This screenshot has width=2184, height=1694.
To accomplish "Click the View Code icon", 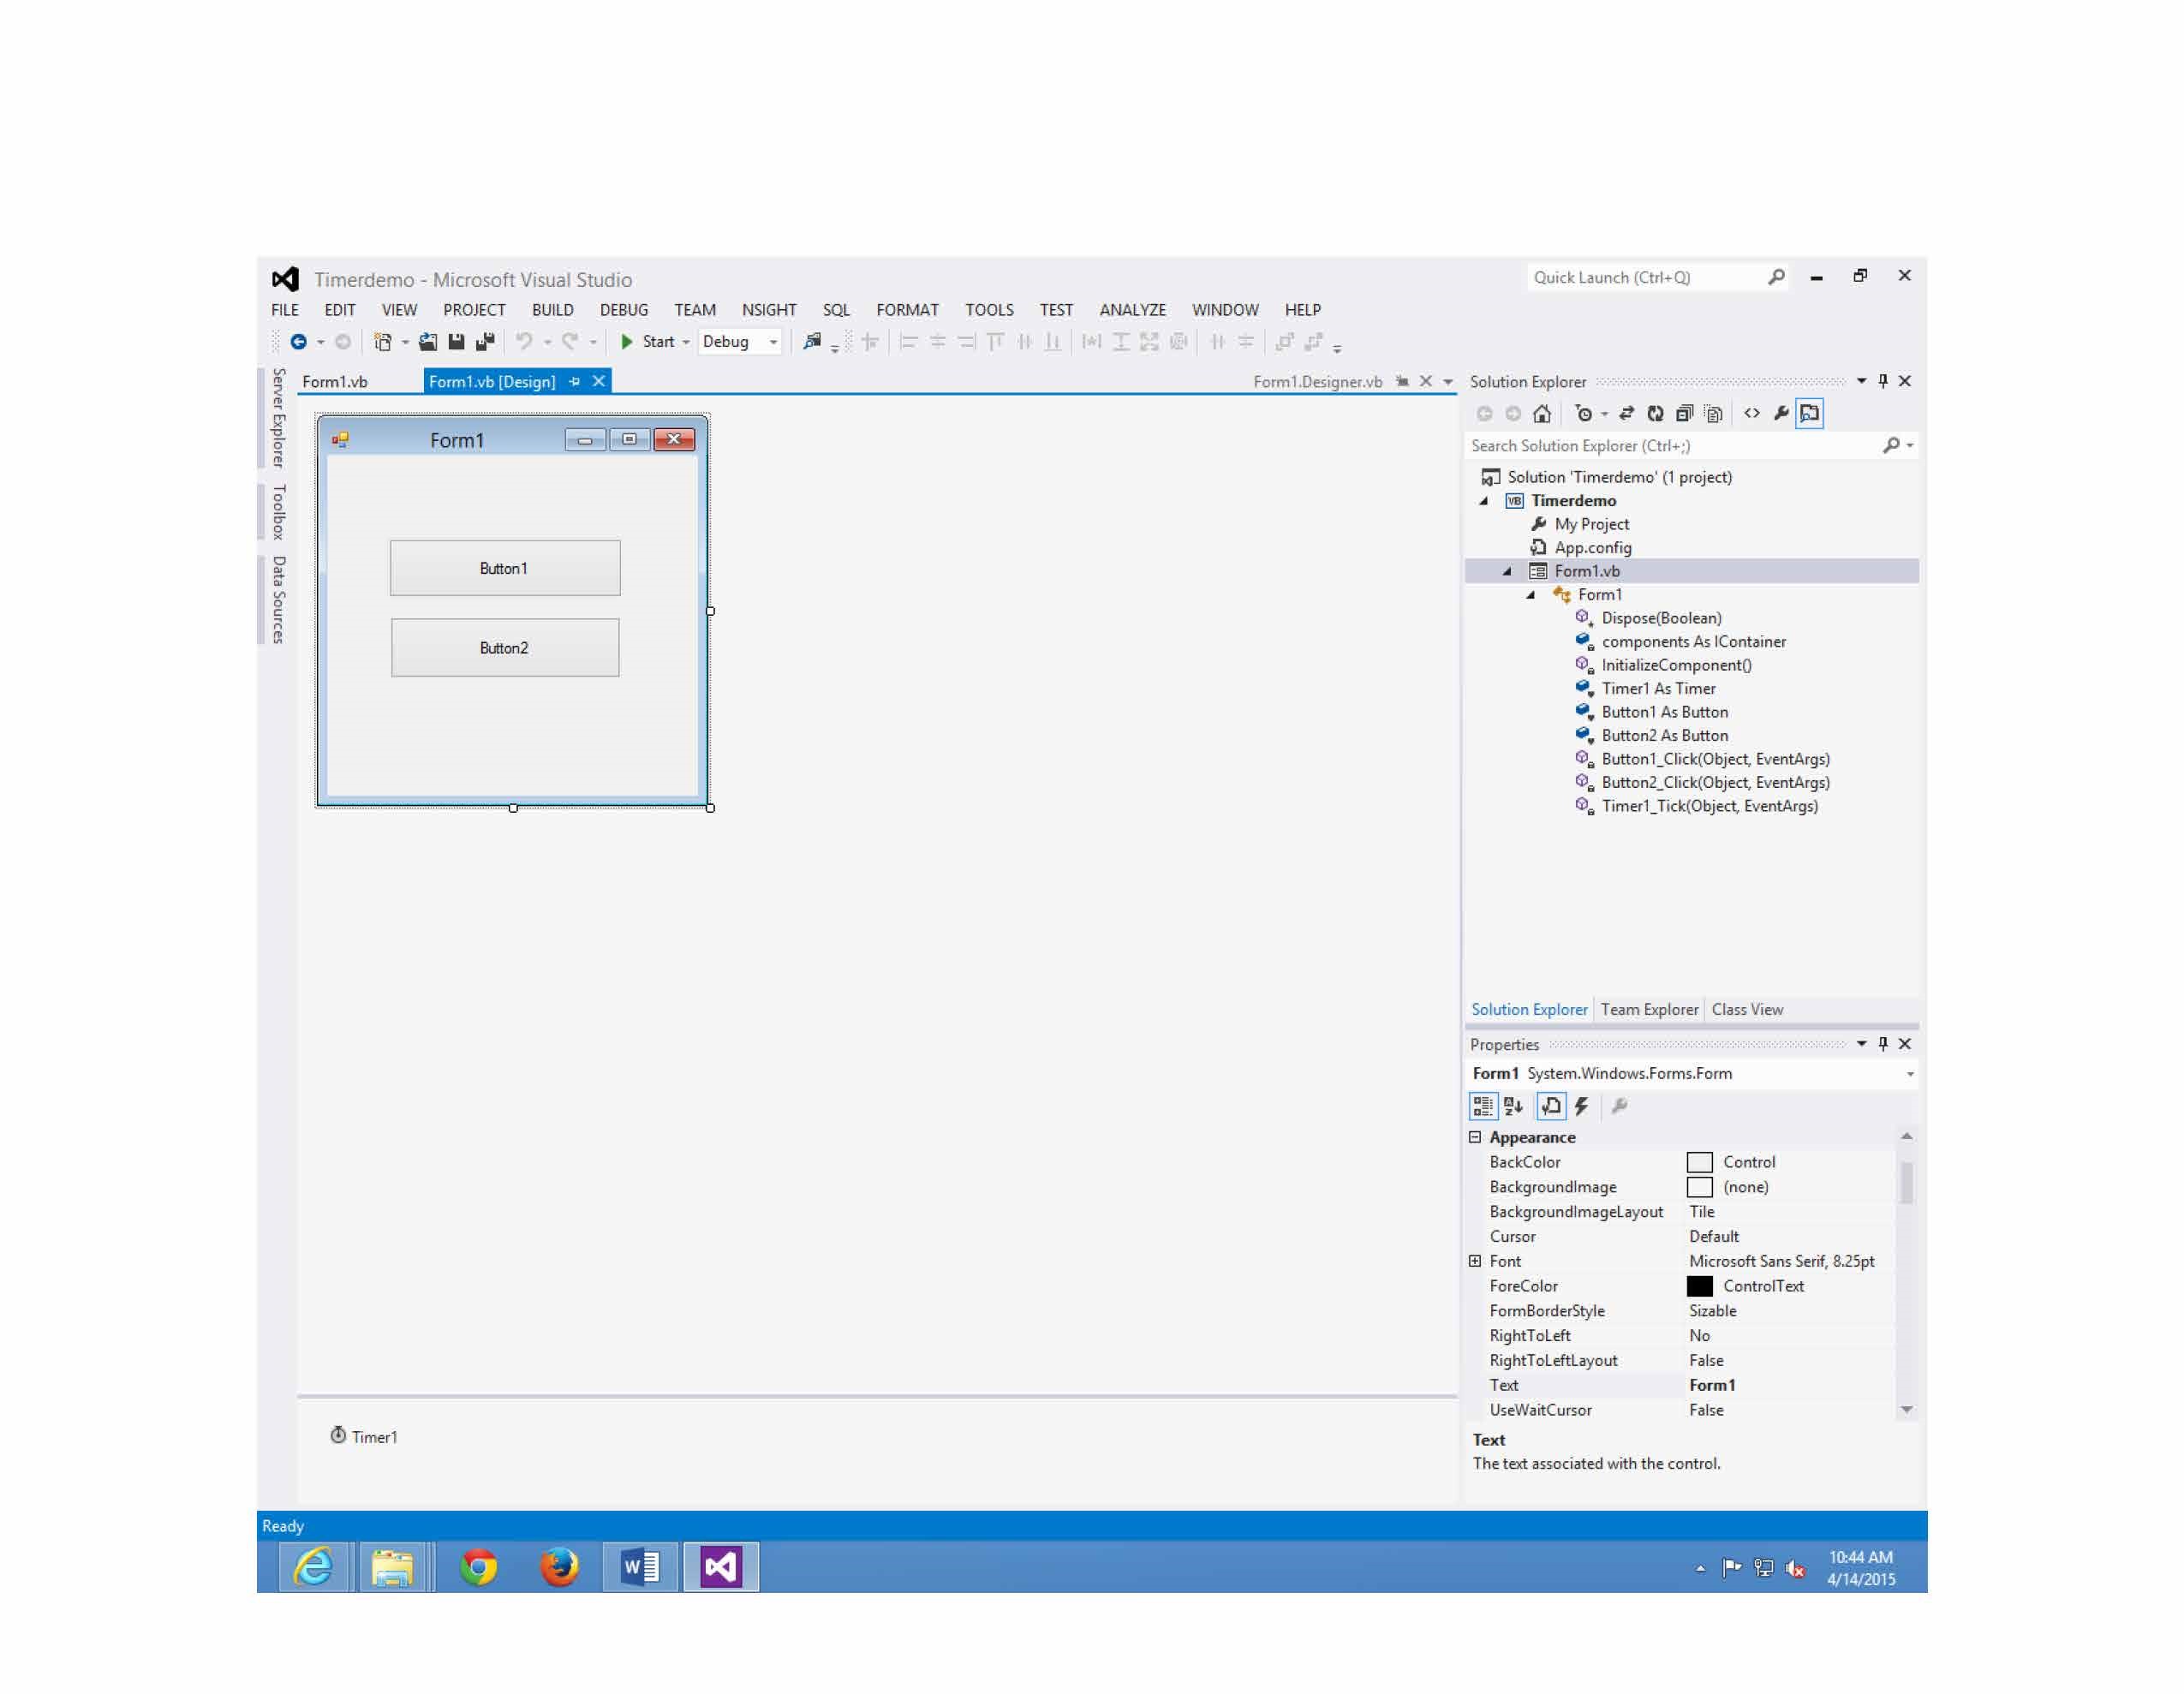I will point(1752,414).
